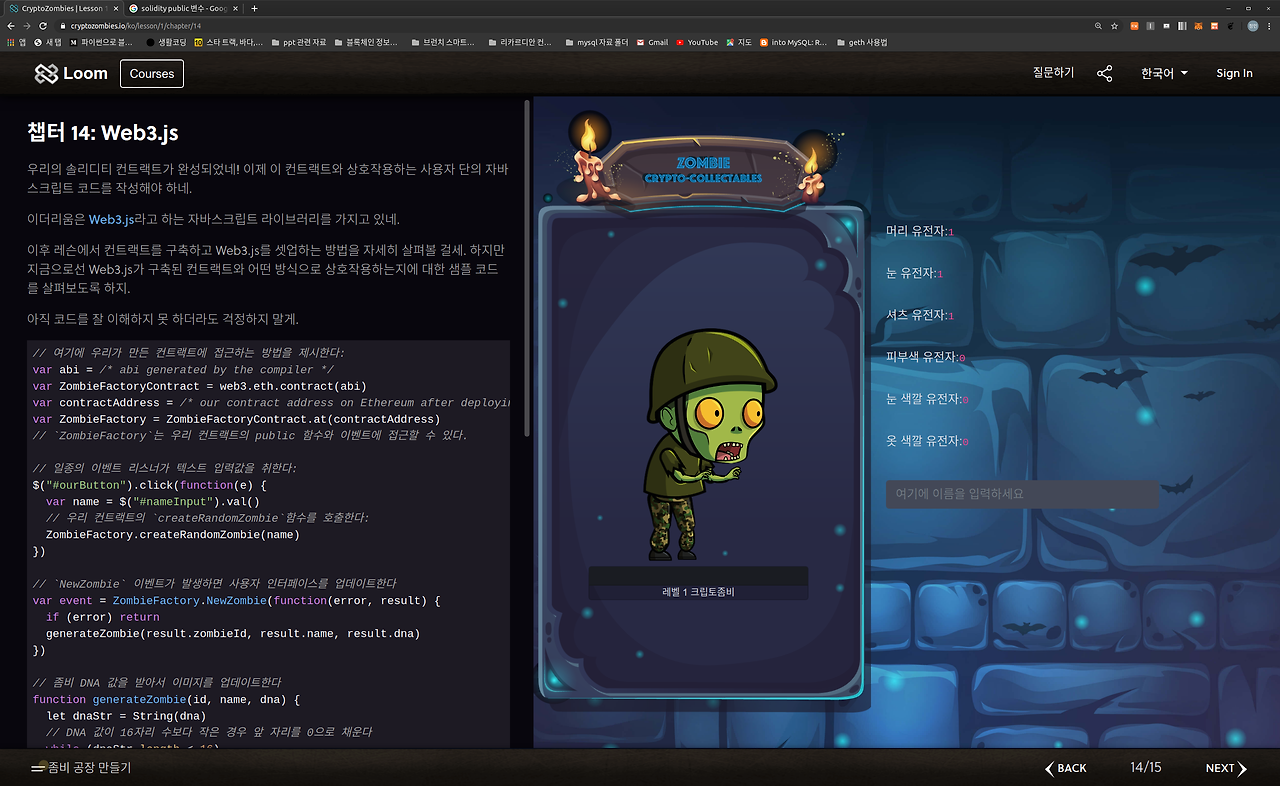Screen dimensions: 1280x786
Task: Bookmark this page with star icon
Action: click(1115, 25)
